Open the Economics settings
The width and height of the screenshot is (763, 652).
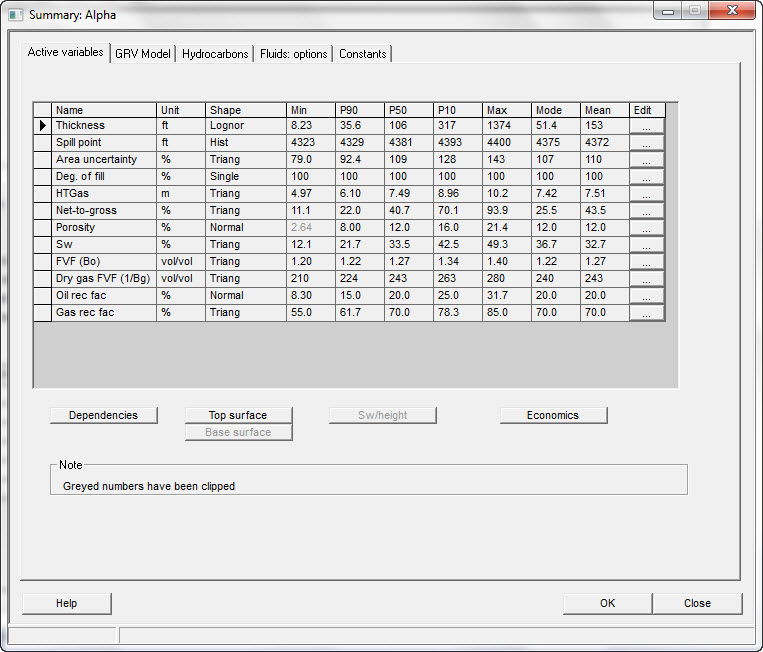coord(553,415)
